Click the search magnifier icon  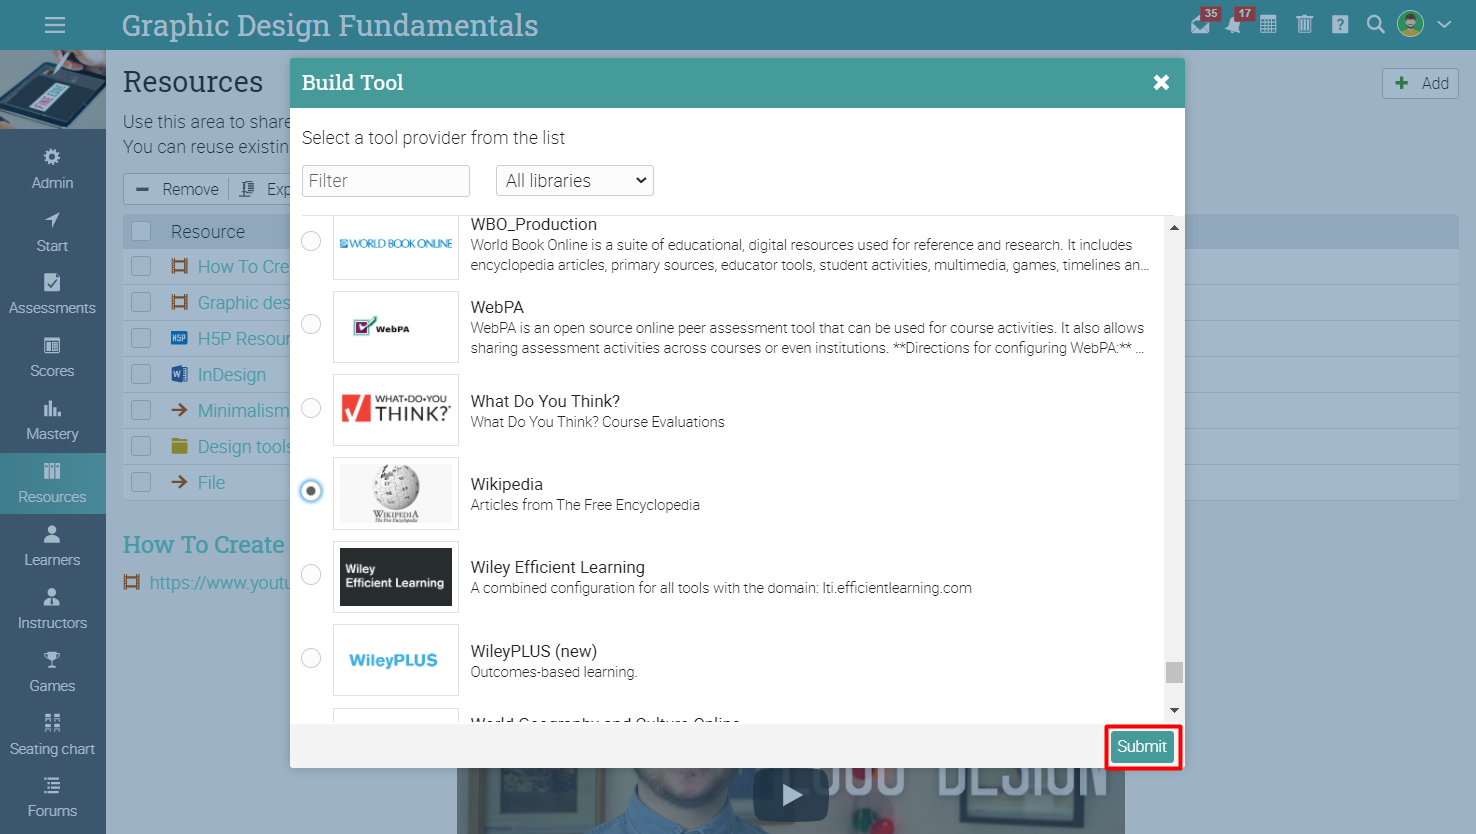point(1376,25)
